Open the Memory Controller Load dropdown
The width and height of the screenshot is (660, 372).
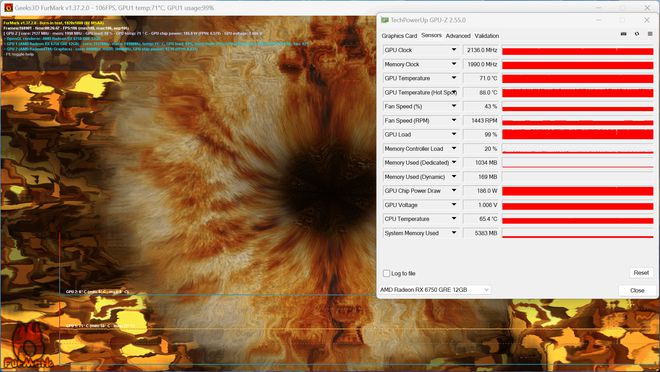(x=454, y=149)
